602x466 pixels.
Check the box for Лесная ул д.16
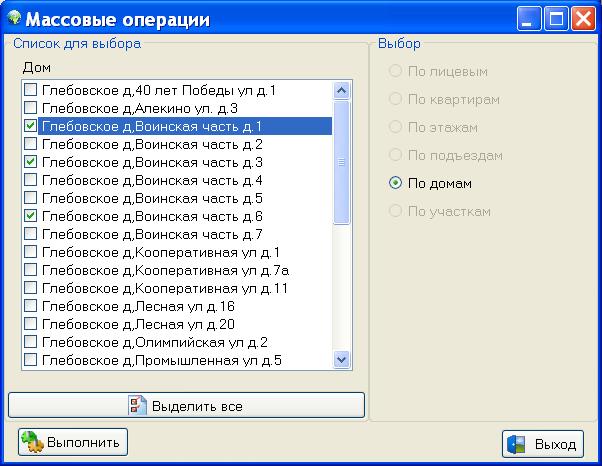pyautogui.click(x=30, y=306)
